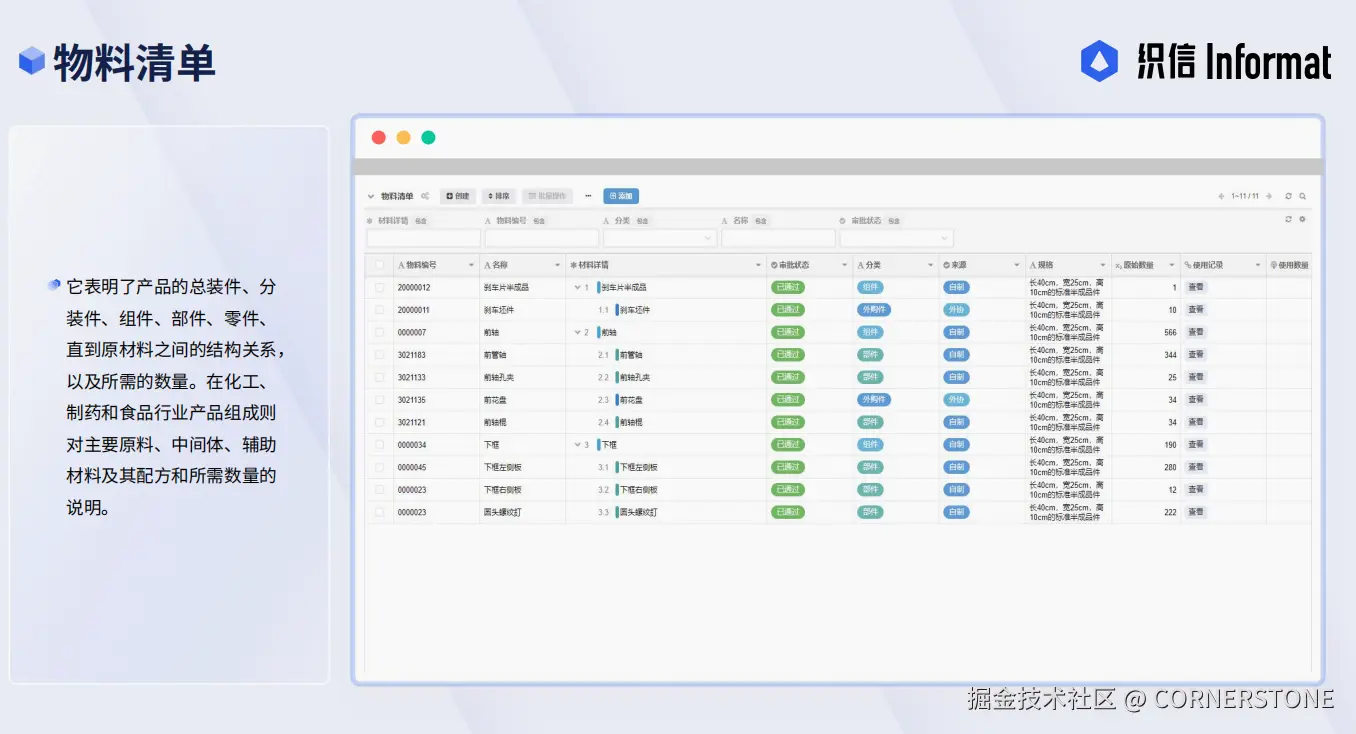Screen dimensions: 1356x734
Task: Click the filter row reset icon
Action: (x=1288, y=219)
